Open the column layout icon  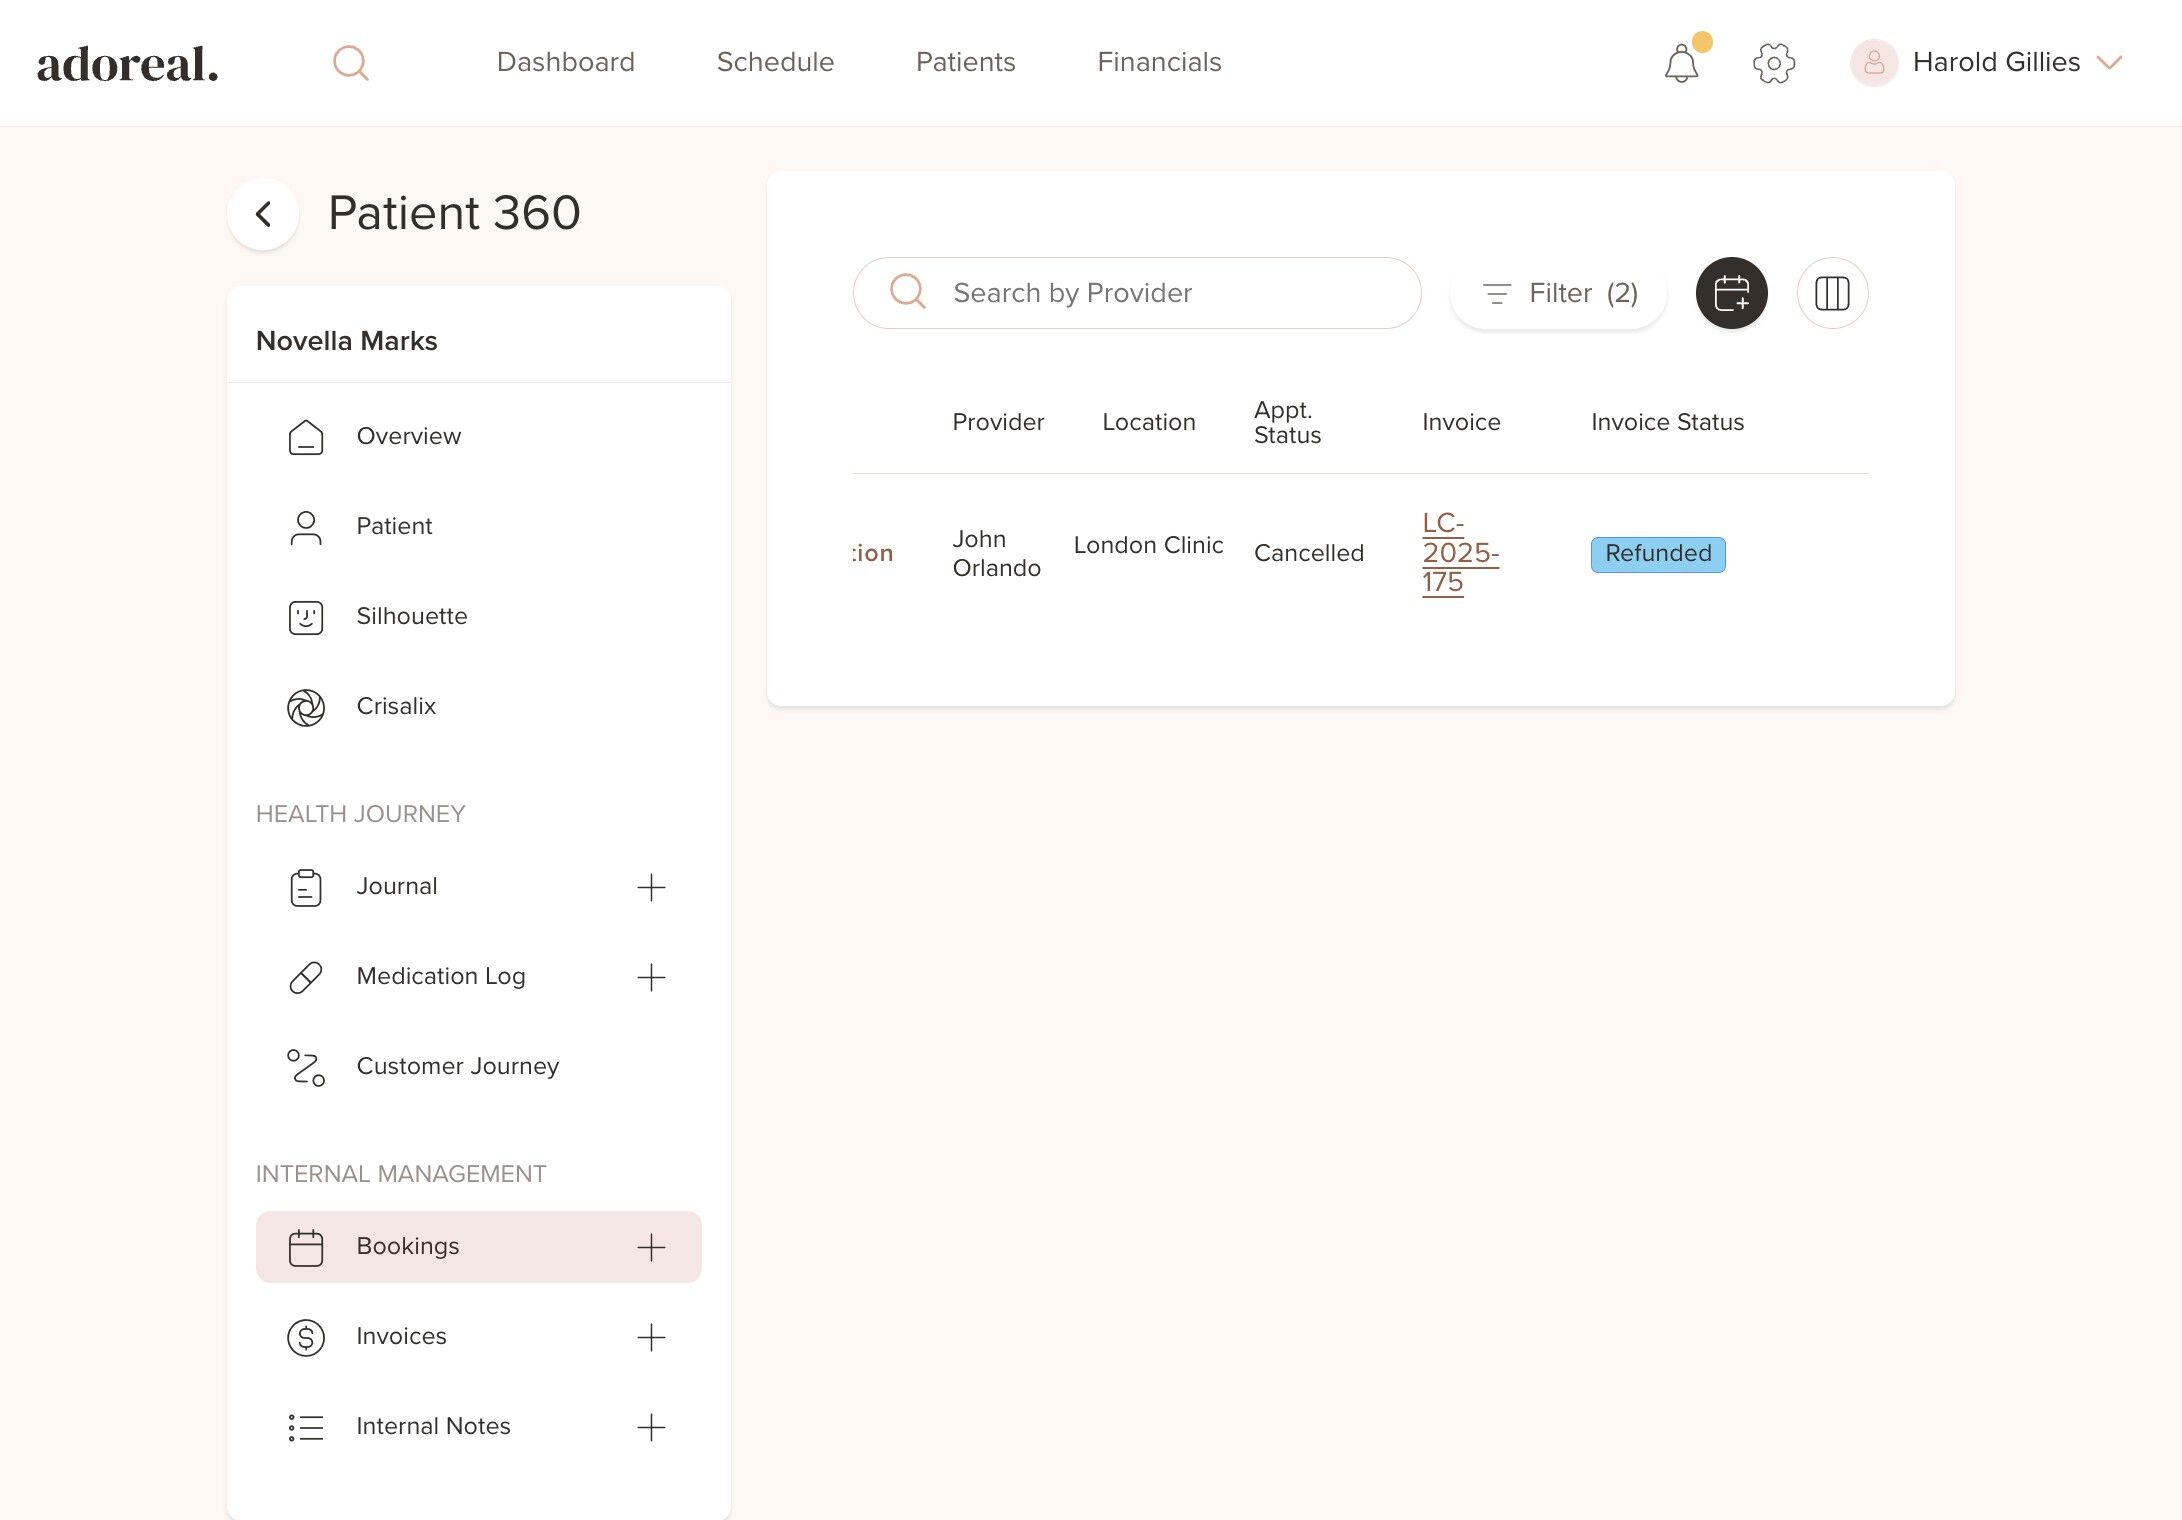point(1831,293)
